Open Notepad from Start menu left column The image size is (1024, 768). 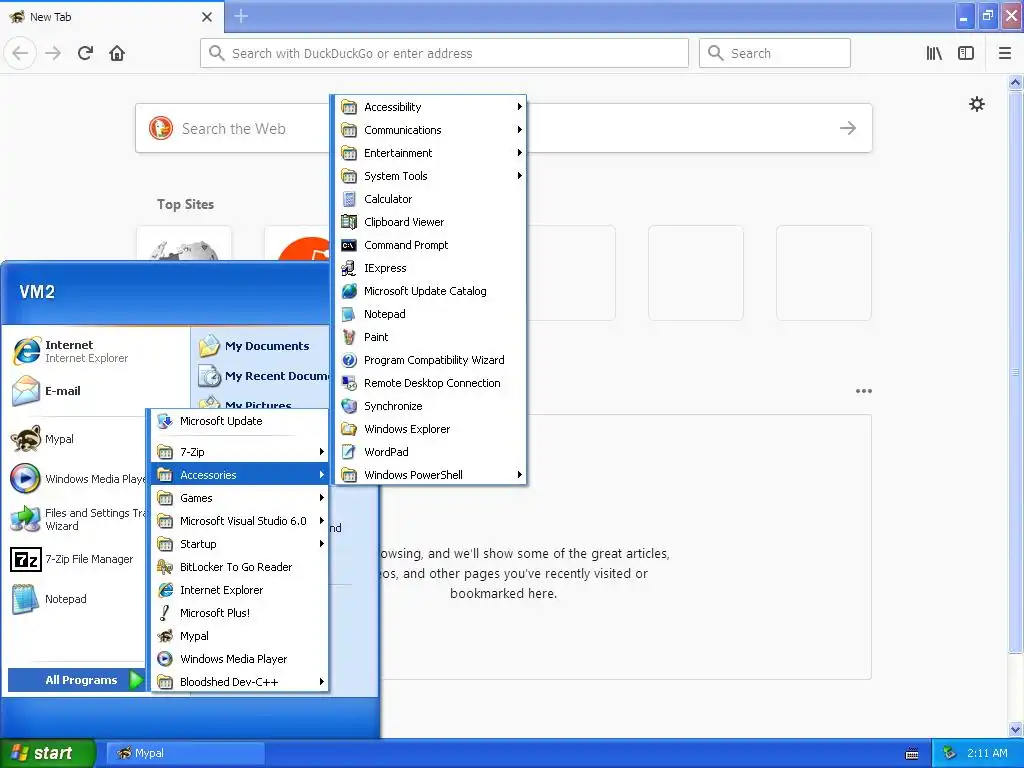pyautogui.click(x=75, y=600)
